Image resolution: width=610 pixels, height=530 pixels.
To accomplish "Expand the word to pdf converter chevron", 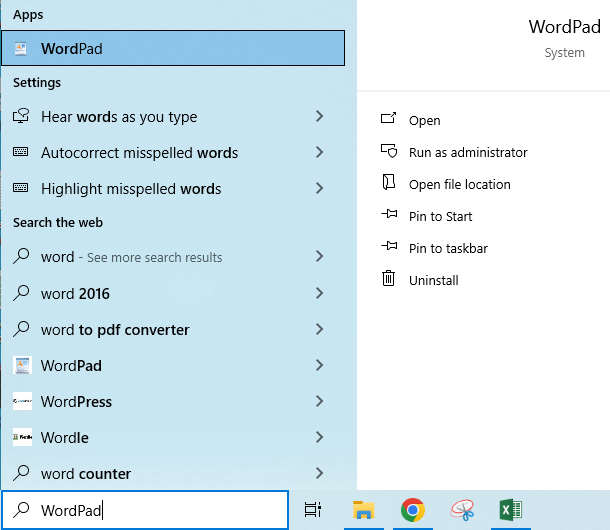I will click(319, 329).
